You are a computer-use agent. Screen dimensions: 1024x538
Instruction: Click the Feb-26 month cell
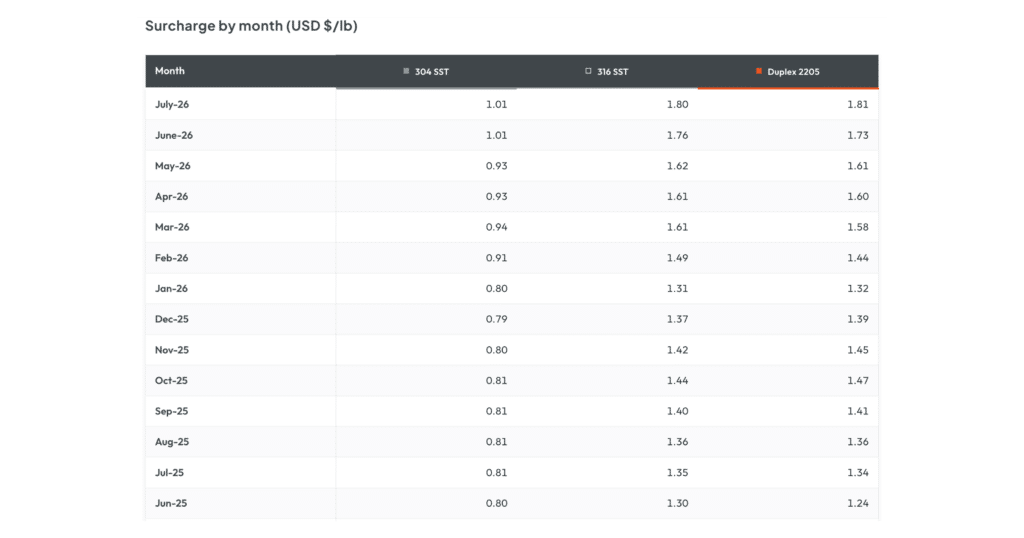[x=171, y=258]
